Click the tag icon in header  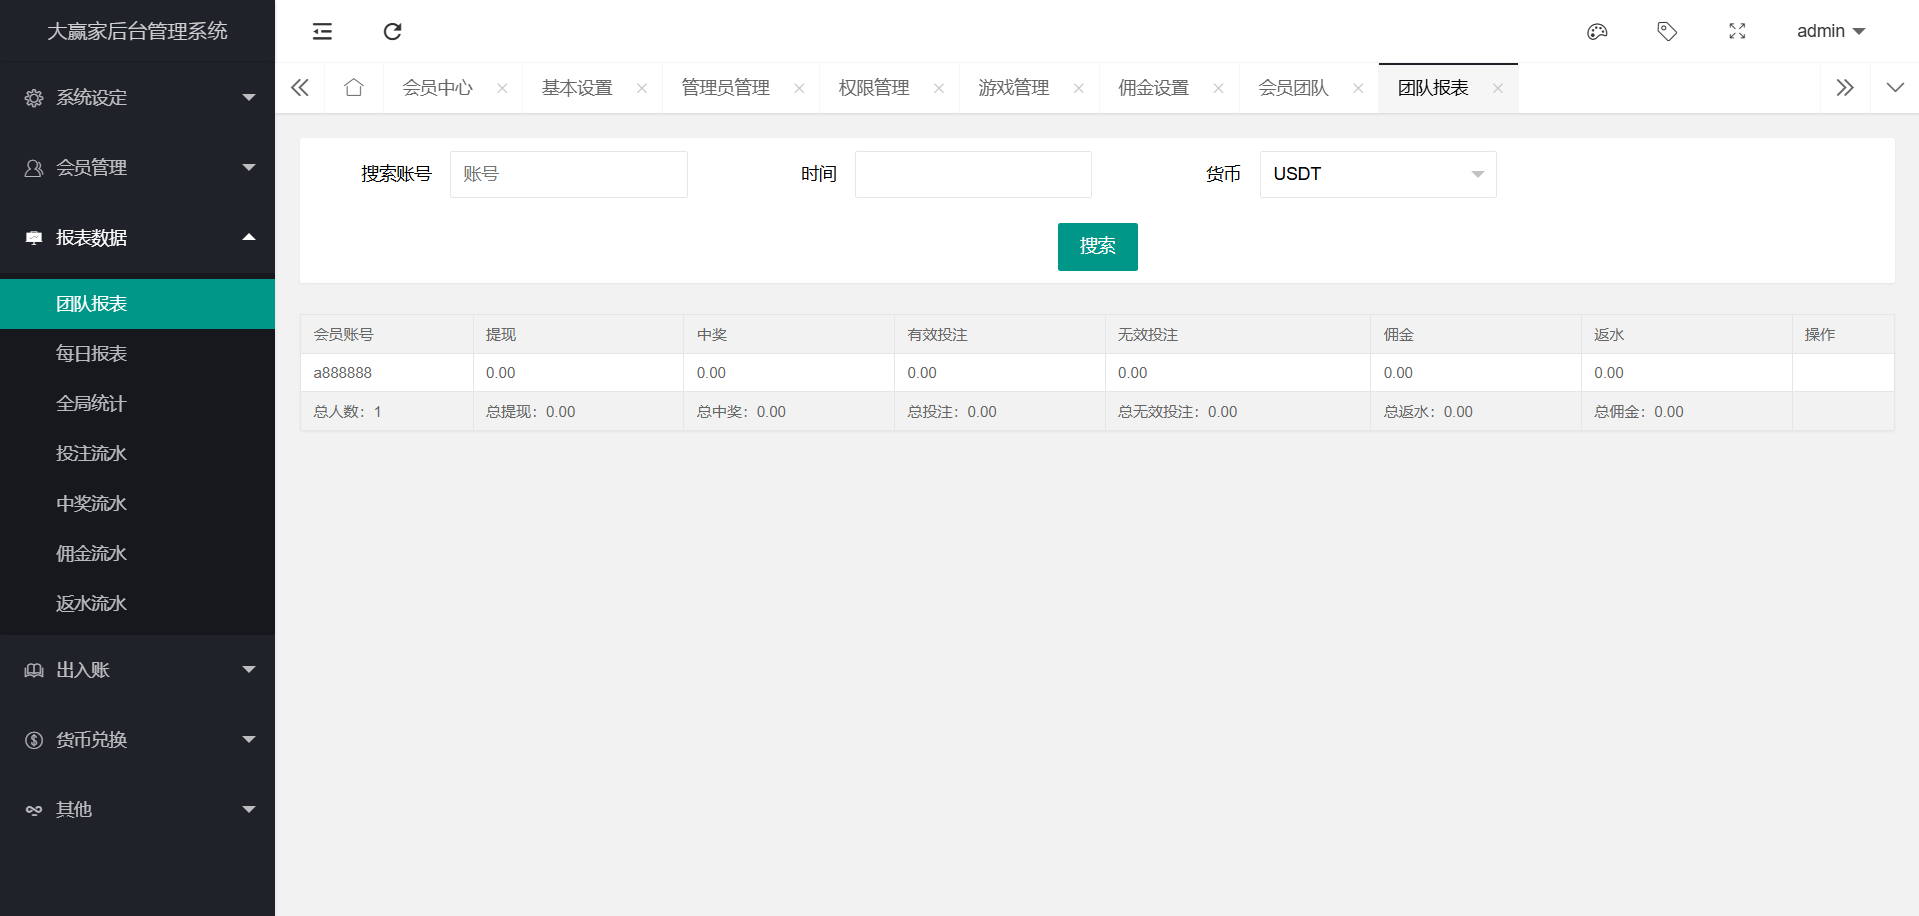[1667, 32]
